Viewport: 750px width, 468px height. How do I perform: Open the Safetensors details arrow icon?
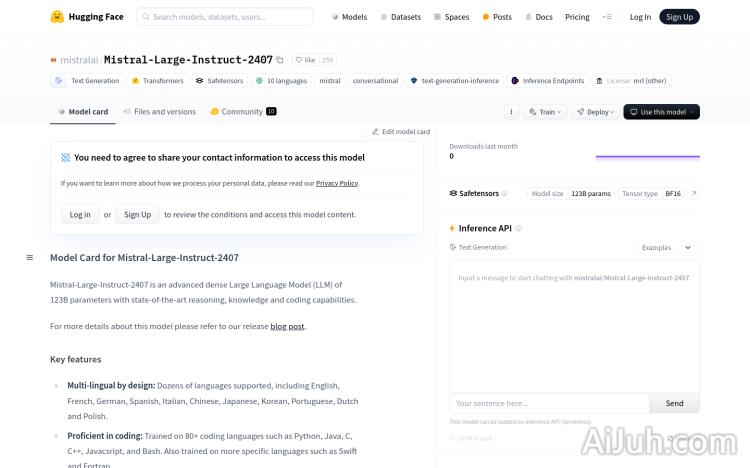pyautogui.click(x=694, y=193)
